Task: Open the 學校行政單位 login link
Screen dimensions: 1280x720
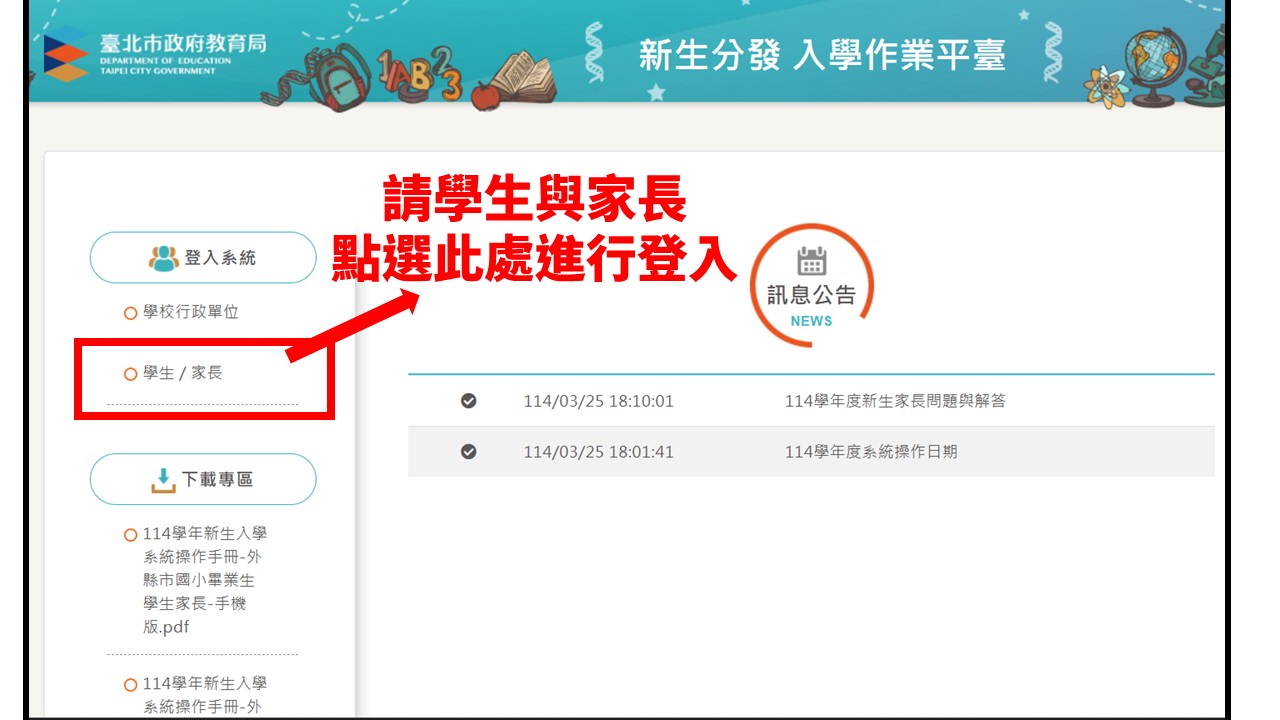Action: pos(190,312)
